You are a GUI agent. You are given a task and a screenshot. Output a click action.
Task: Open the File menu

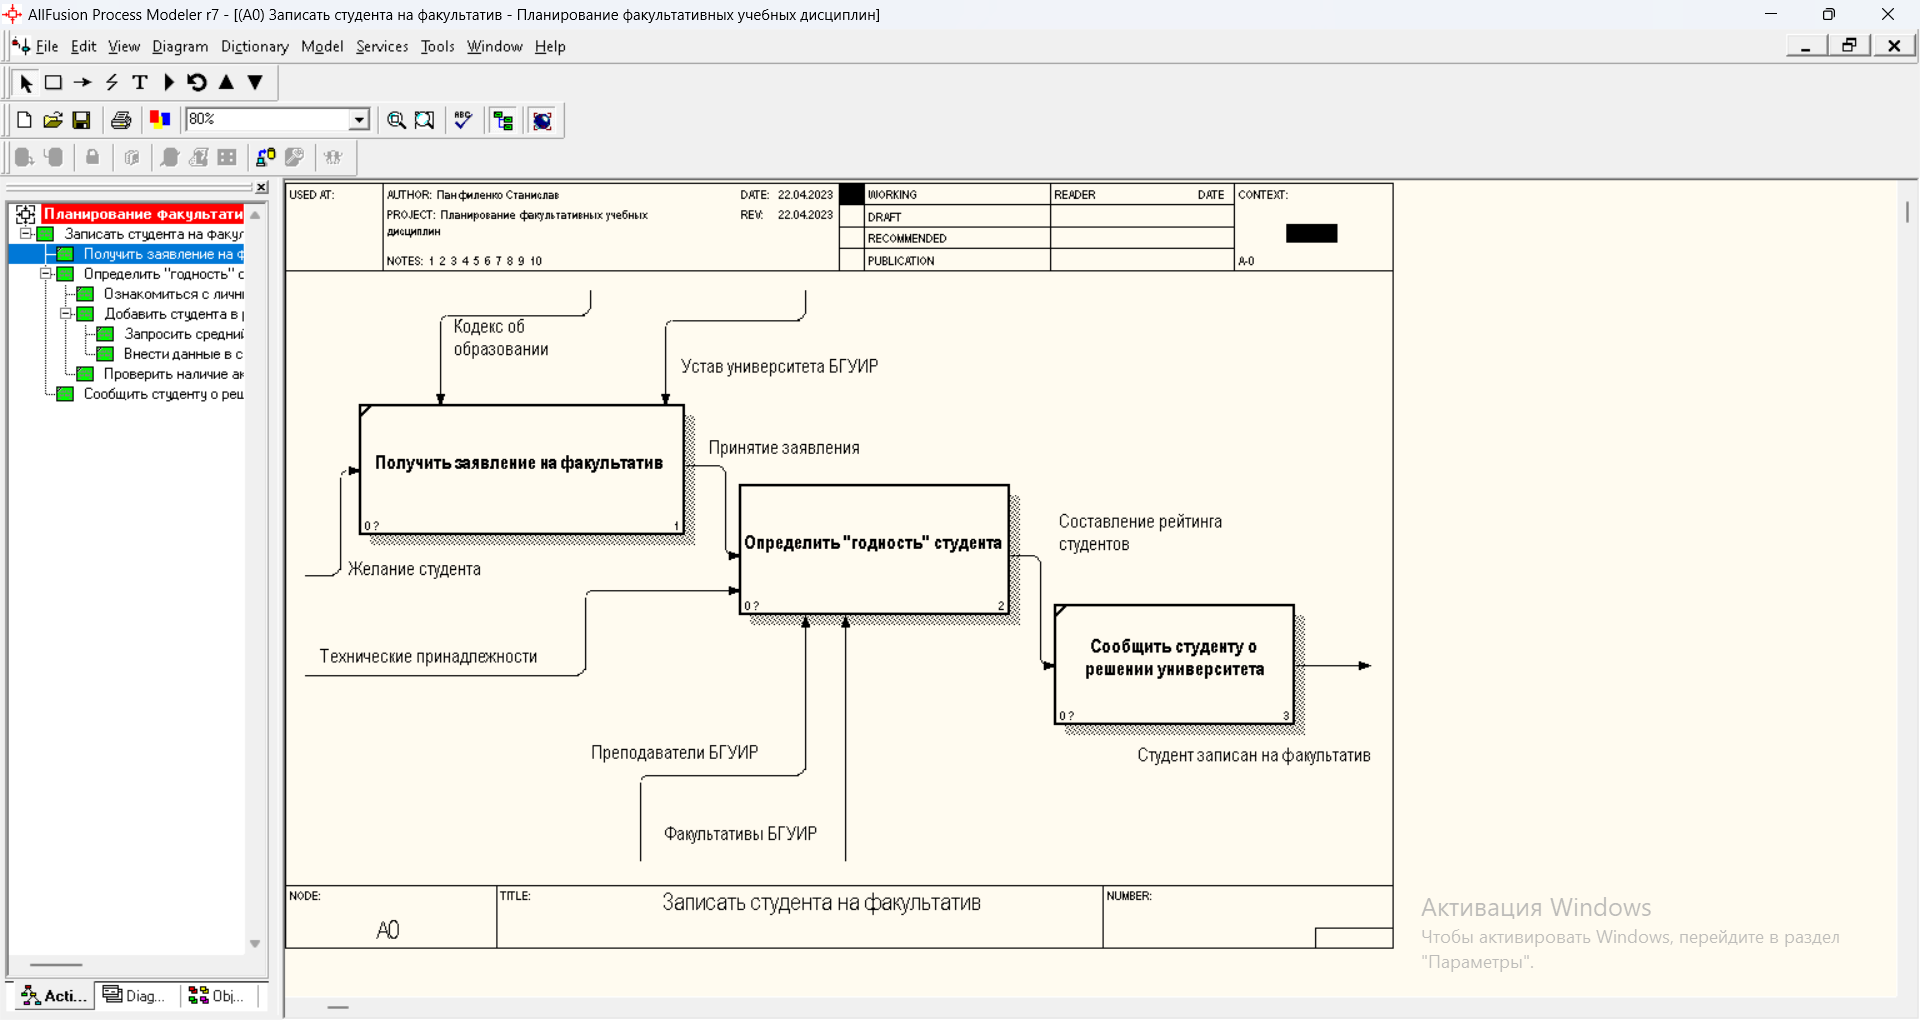47,46
